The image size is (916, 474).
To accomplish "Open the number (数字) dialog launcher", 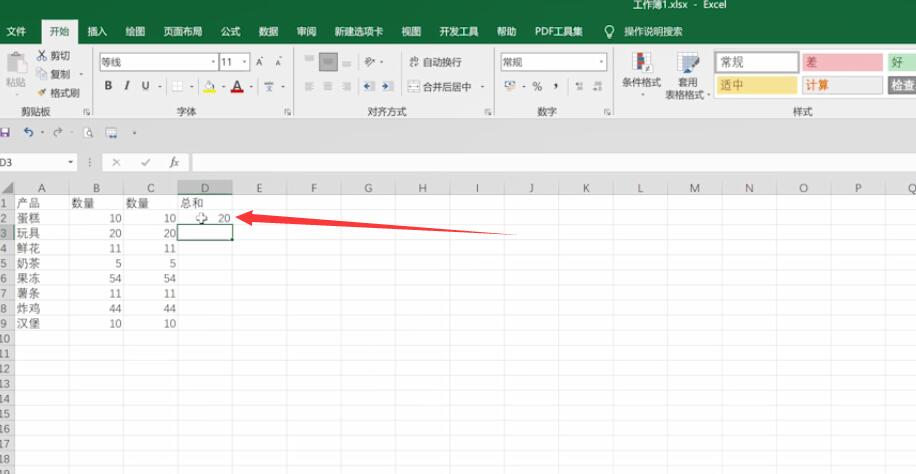I will (x=607, y=112).
